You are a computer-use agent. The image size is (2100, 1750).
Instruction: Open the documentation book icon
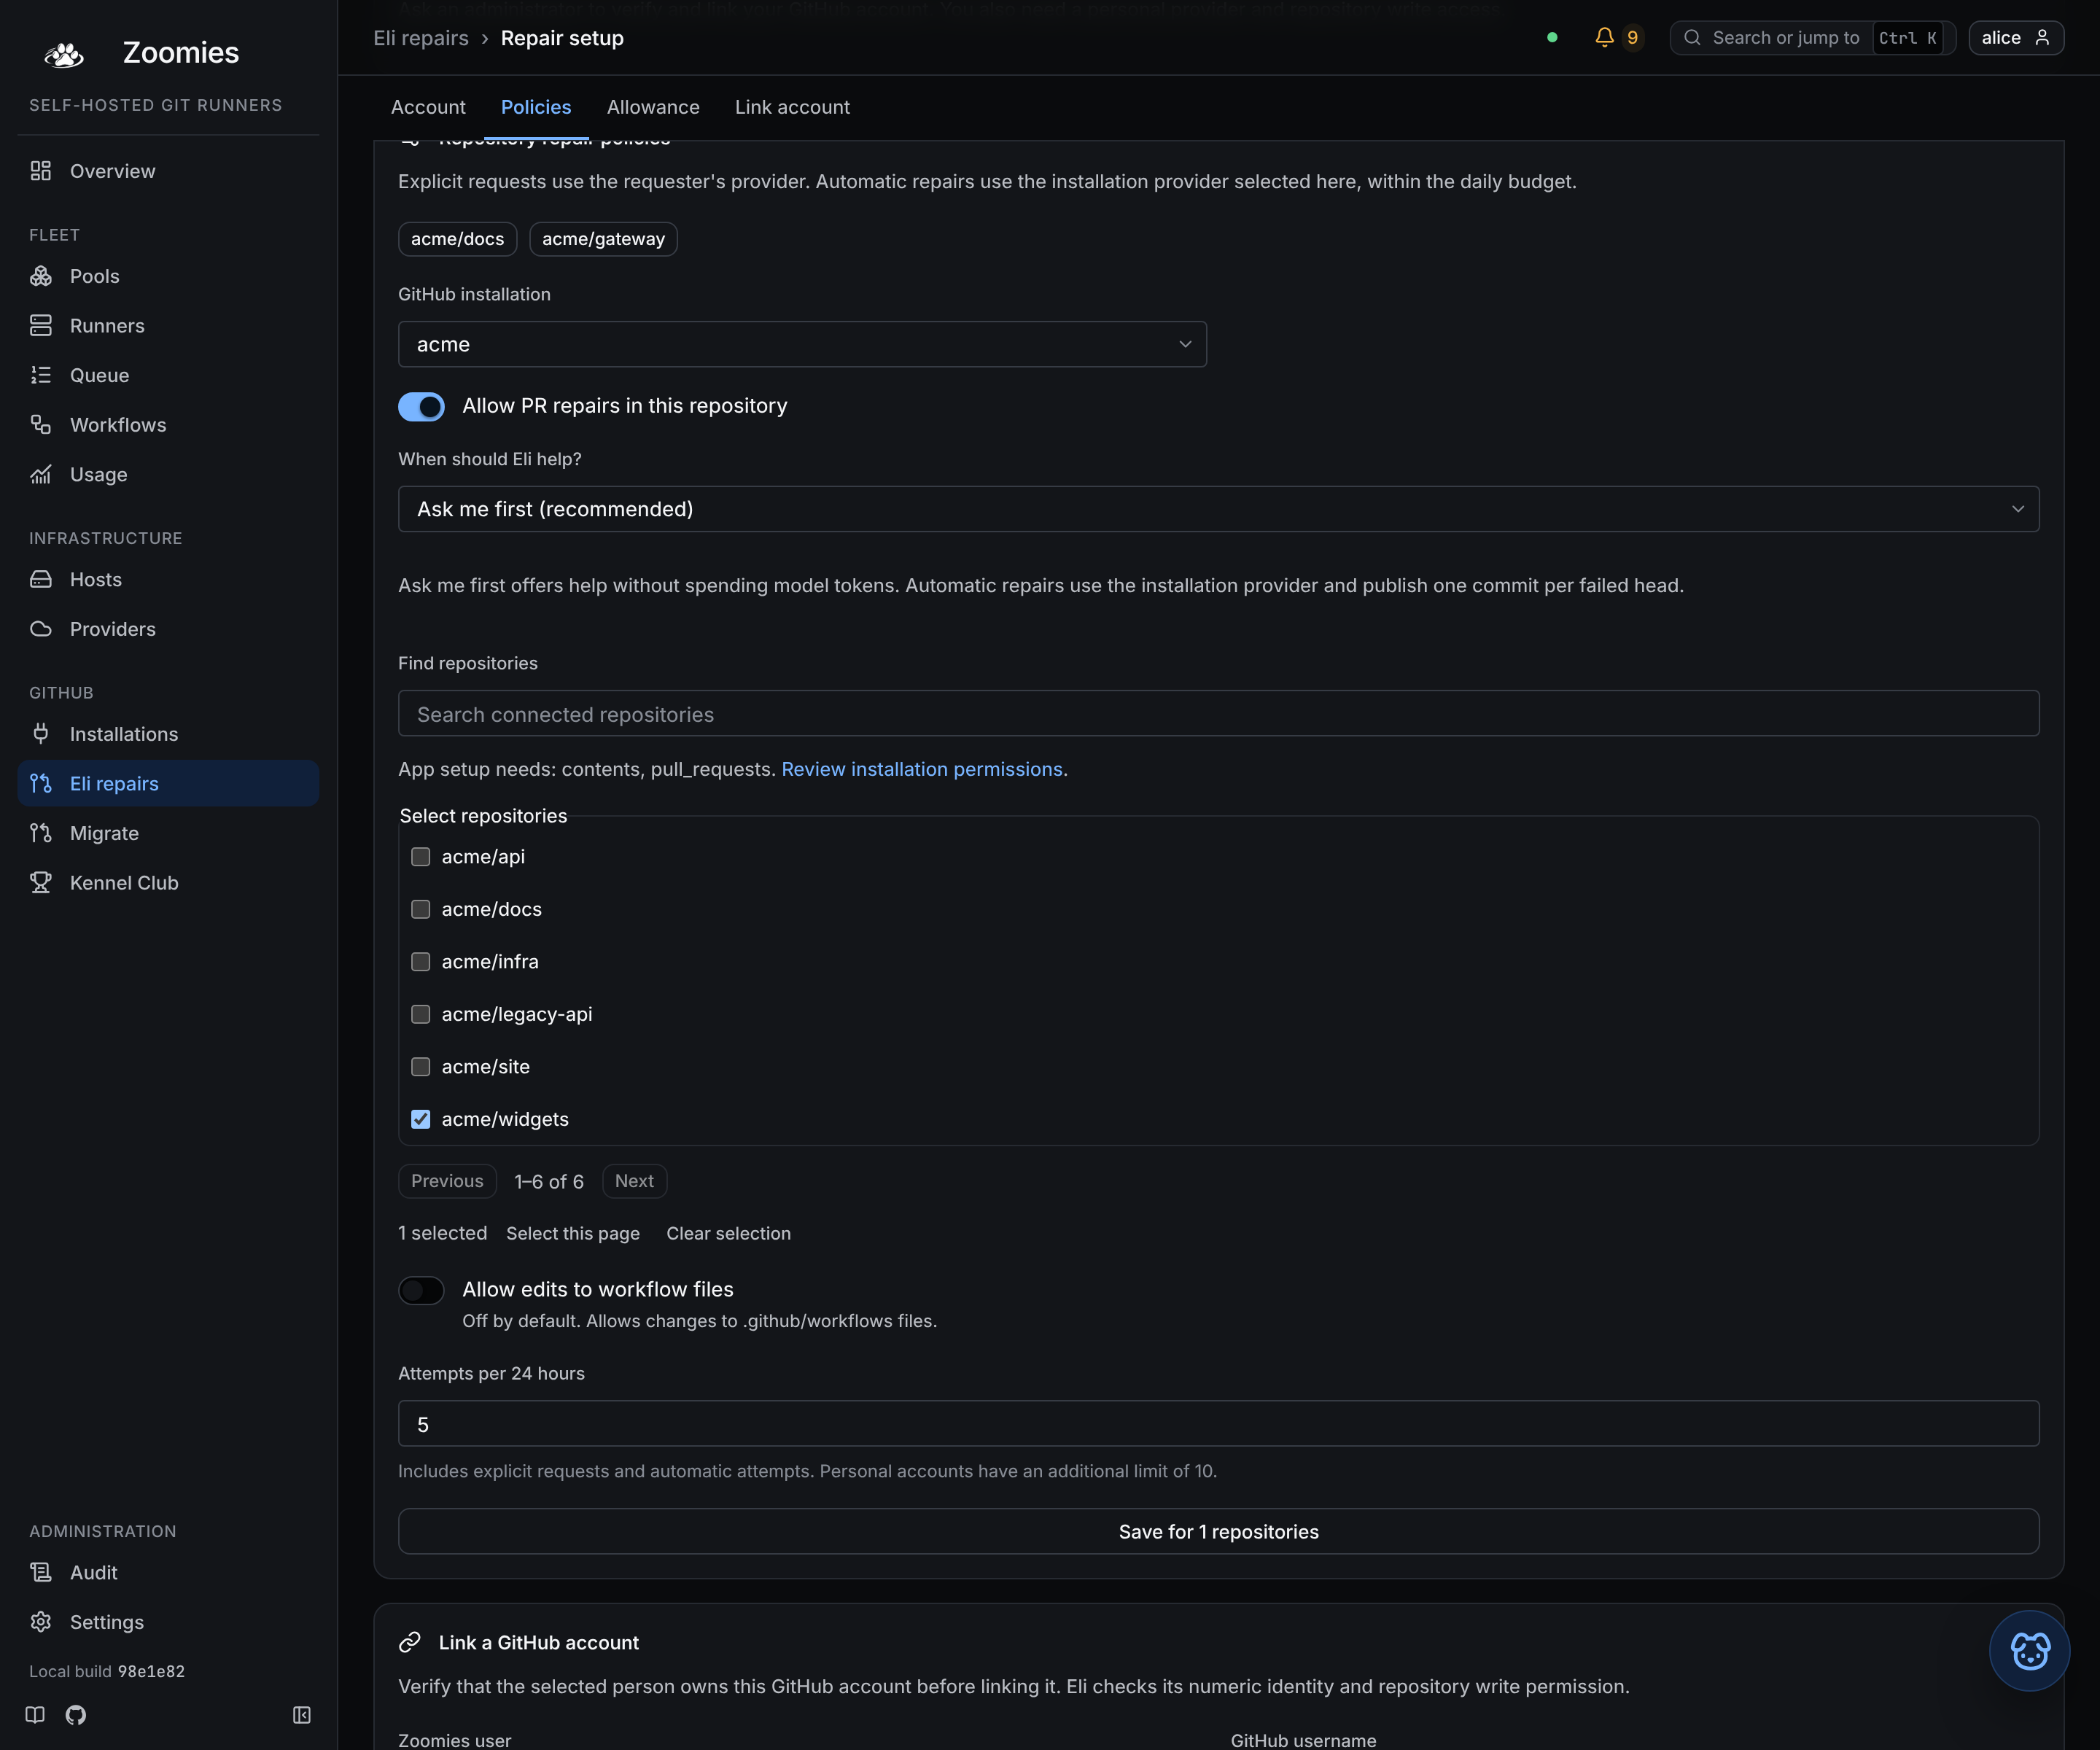[x=35, y=1715]
